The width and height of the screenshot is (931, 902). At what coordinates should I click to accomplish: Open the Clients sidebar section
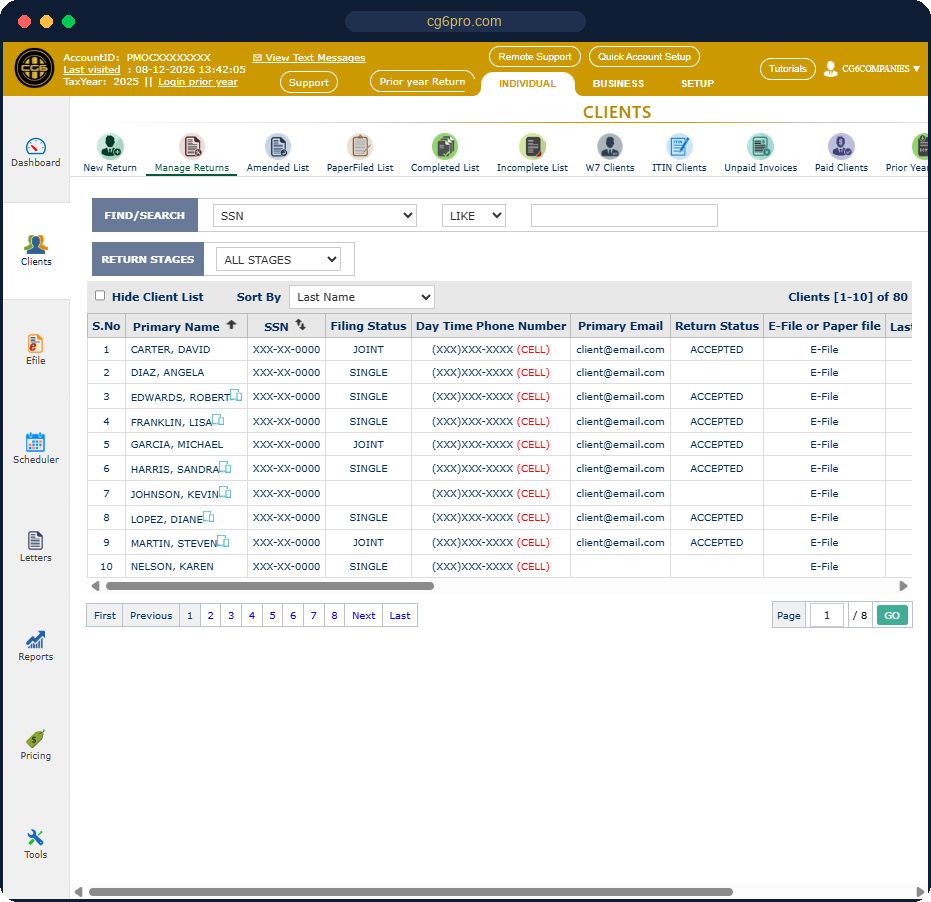(36, 251)
